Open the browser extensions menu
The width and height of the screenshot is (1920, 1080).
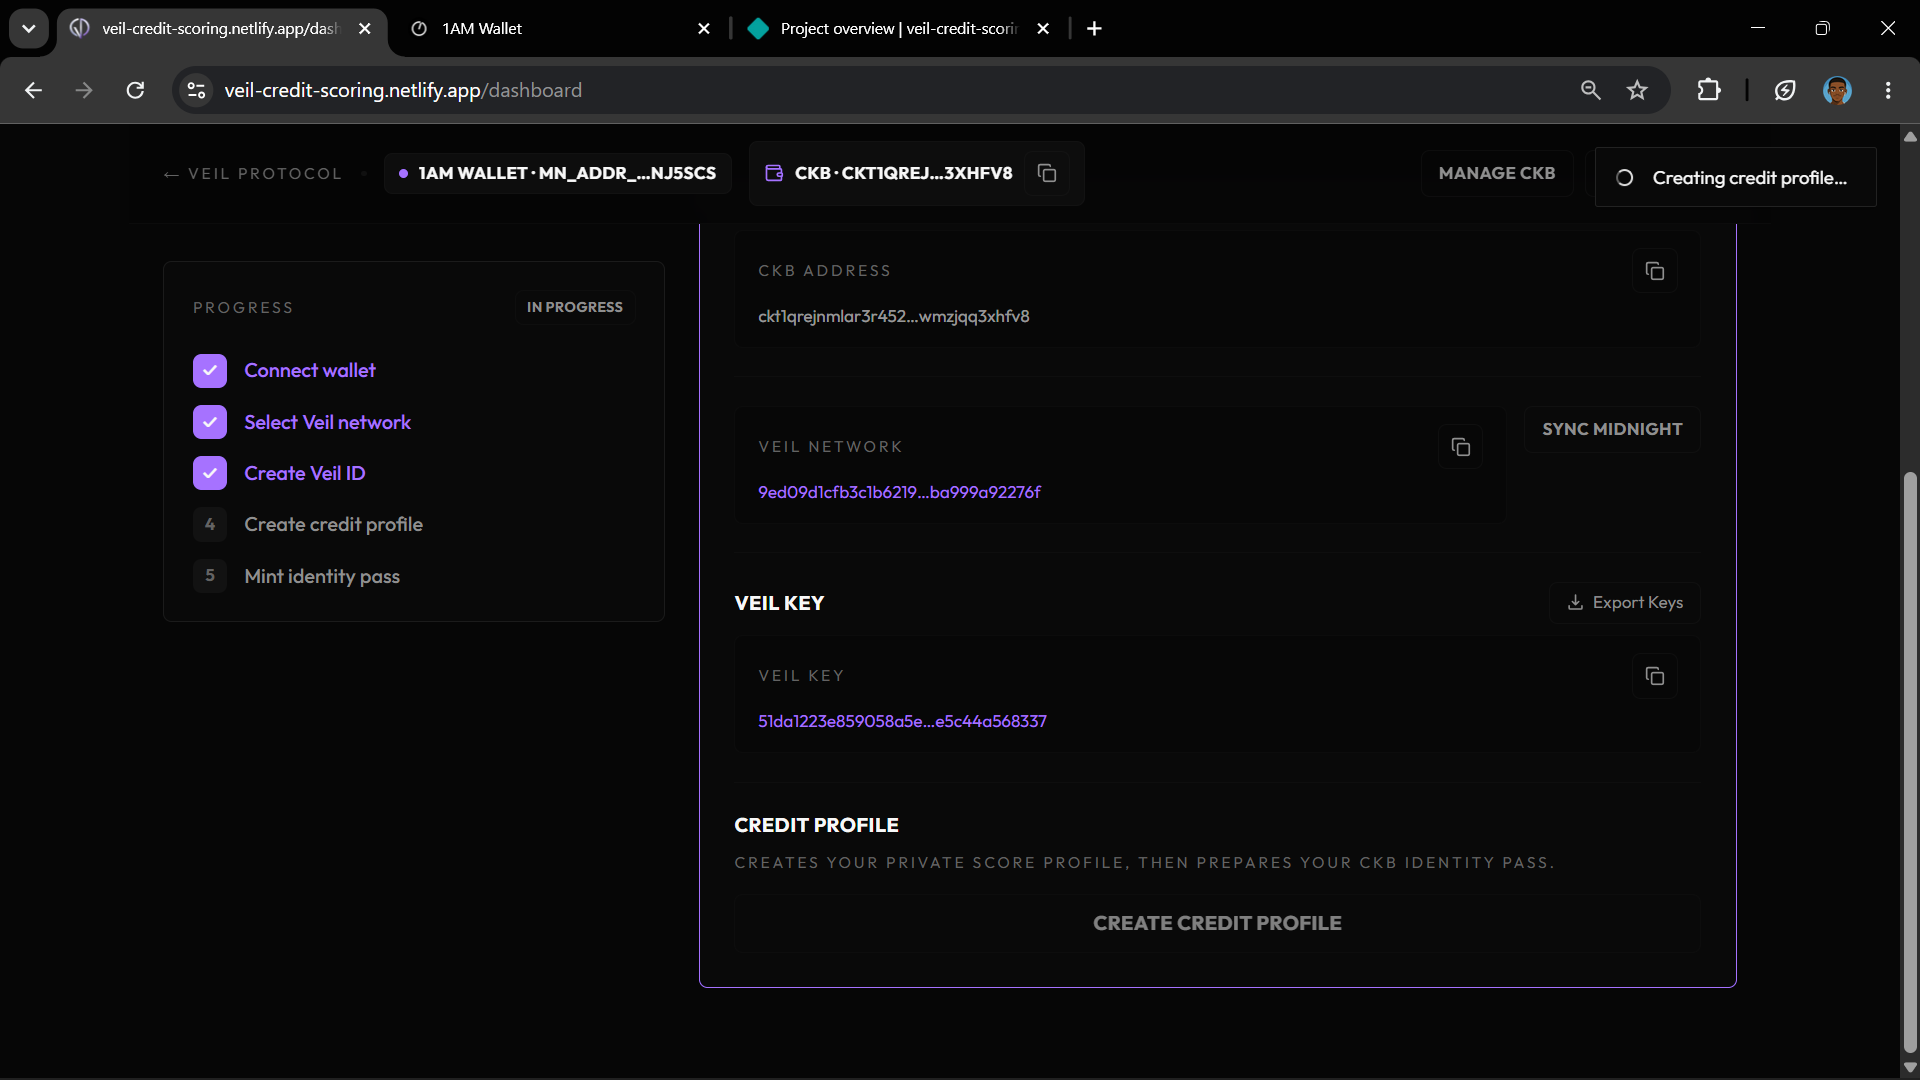click(1709, 90)
